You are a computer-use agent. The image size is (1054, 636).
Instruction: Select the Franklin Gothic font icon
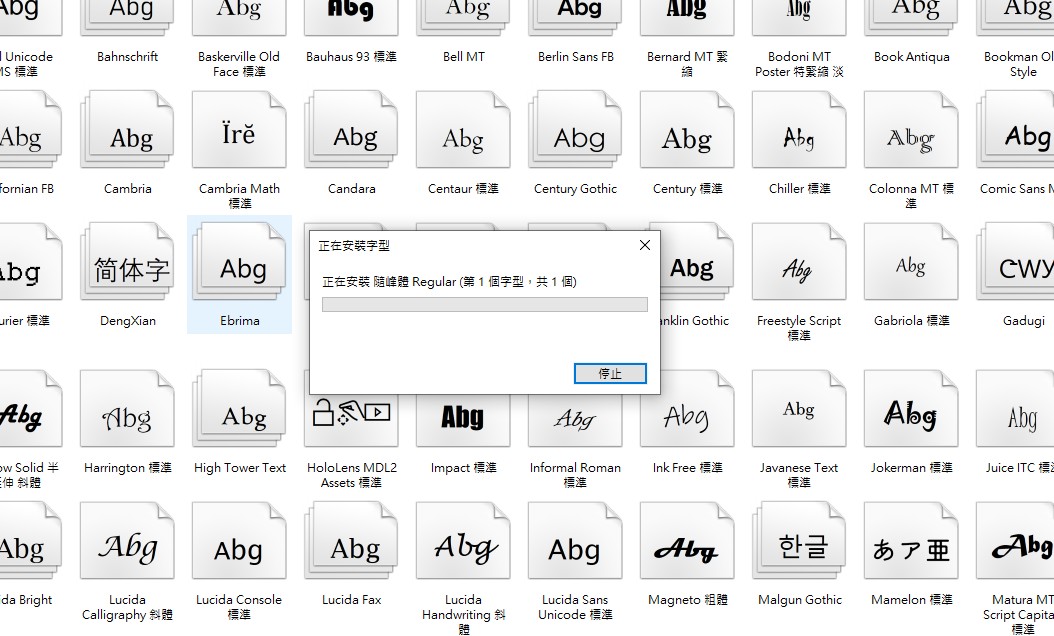(697, 262)
